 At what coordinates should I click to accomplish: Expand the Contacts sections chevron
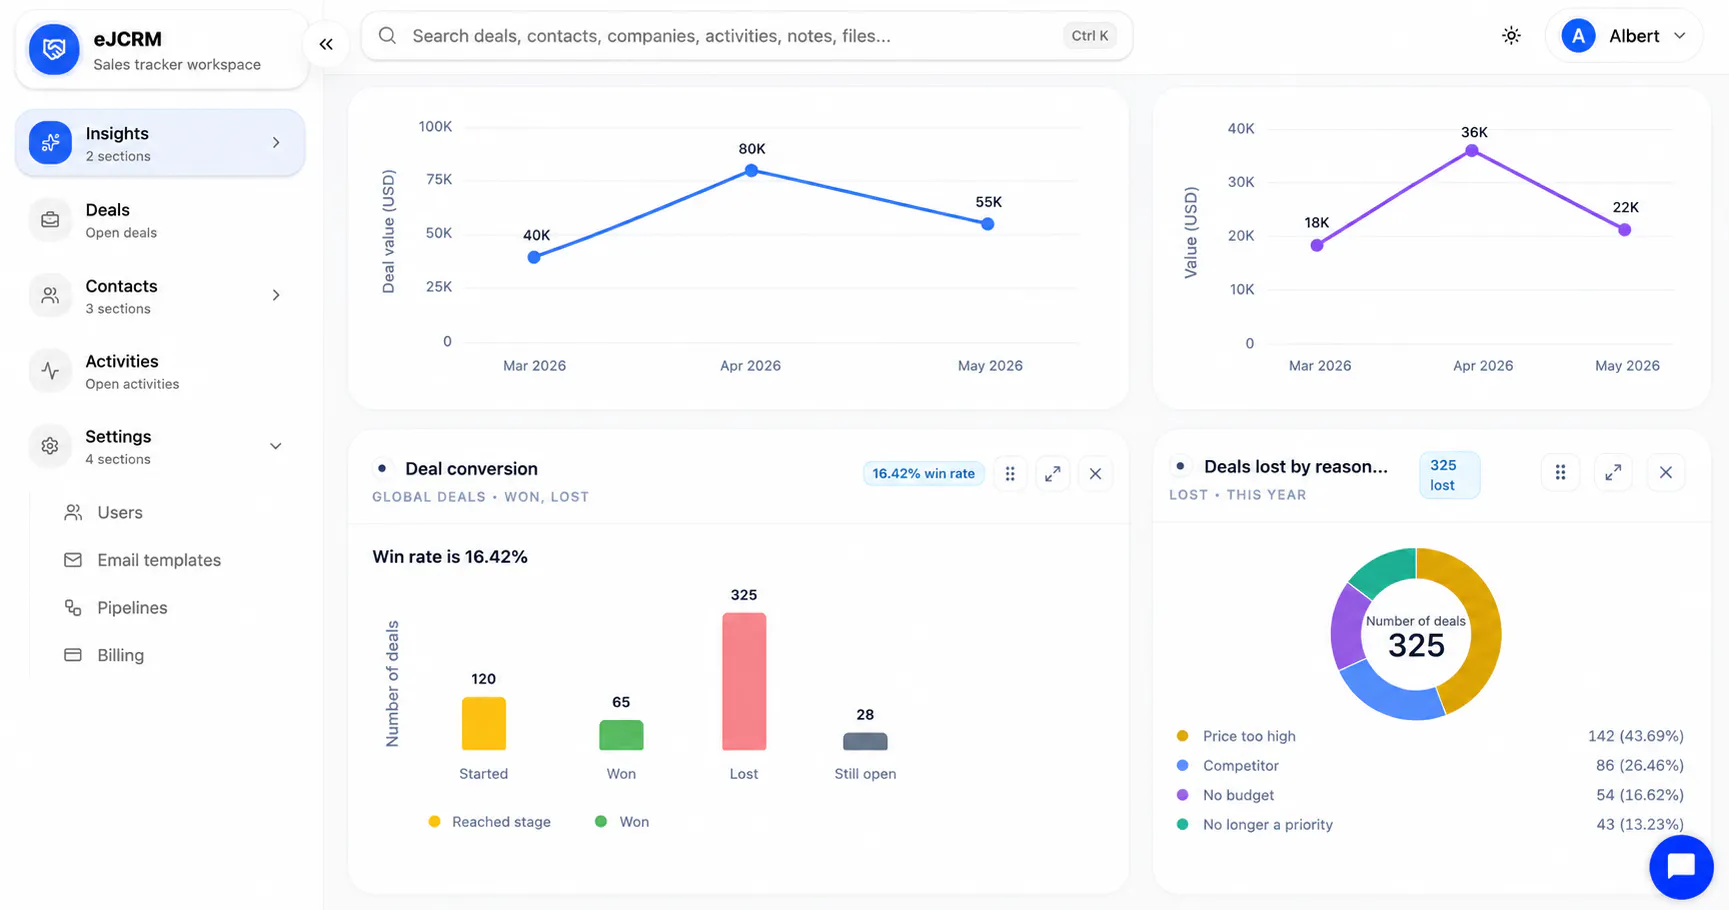pyautogui.click(x=276, y=295)
